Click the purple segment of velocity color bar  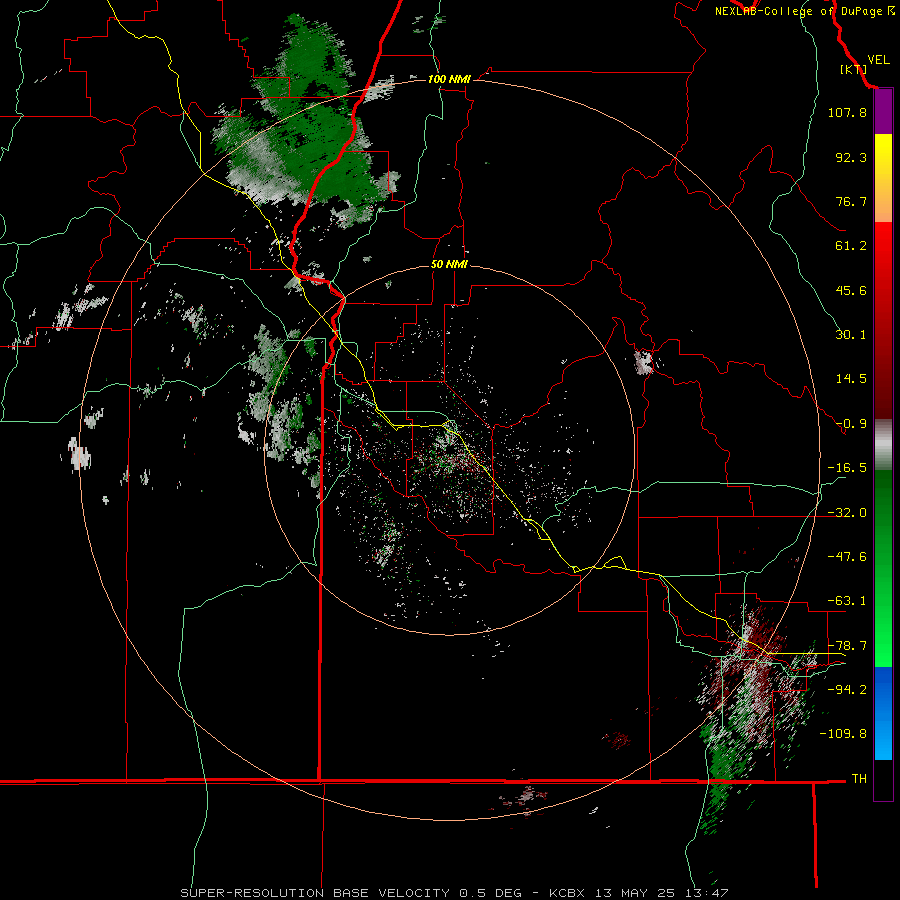[x=883, y=112]
